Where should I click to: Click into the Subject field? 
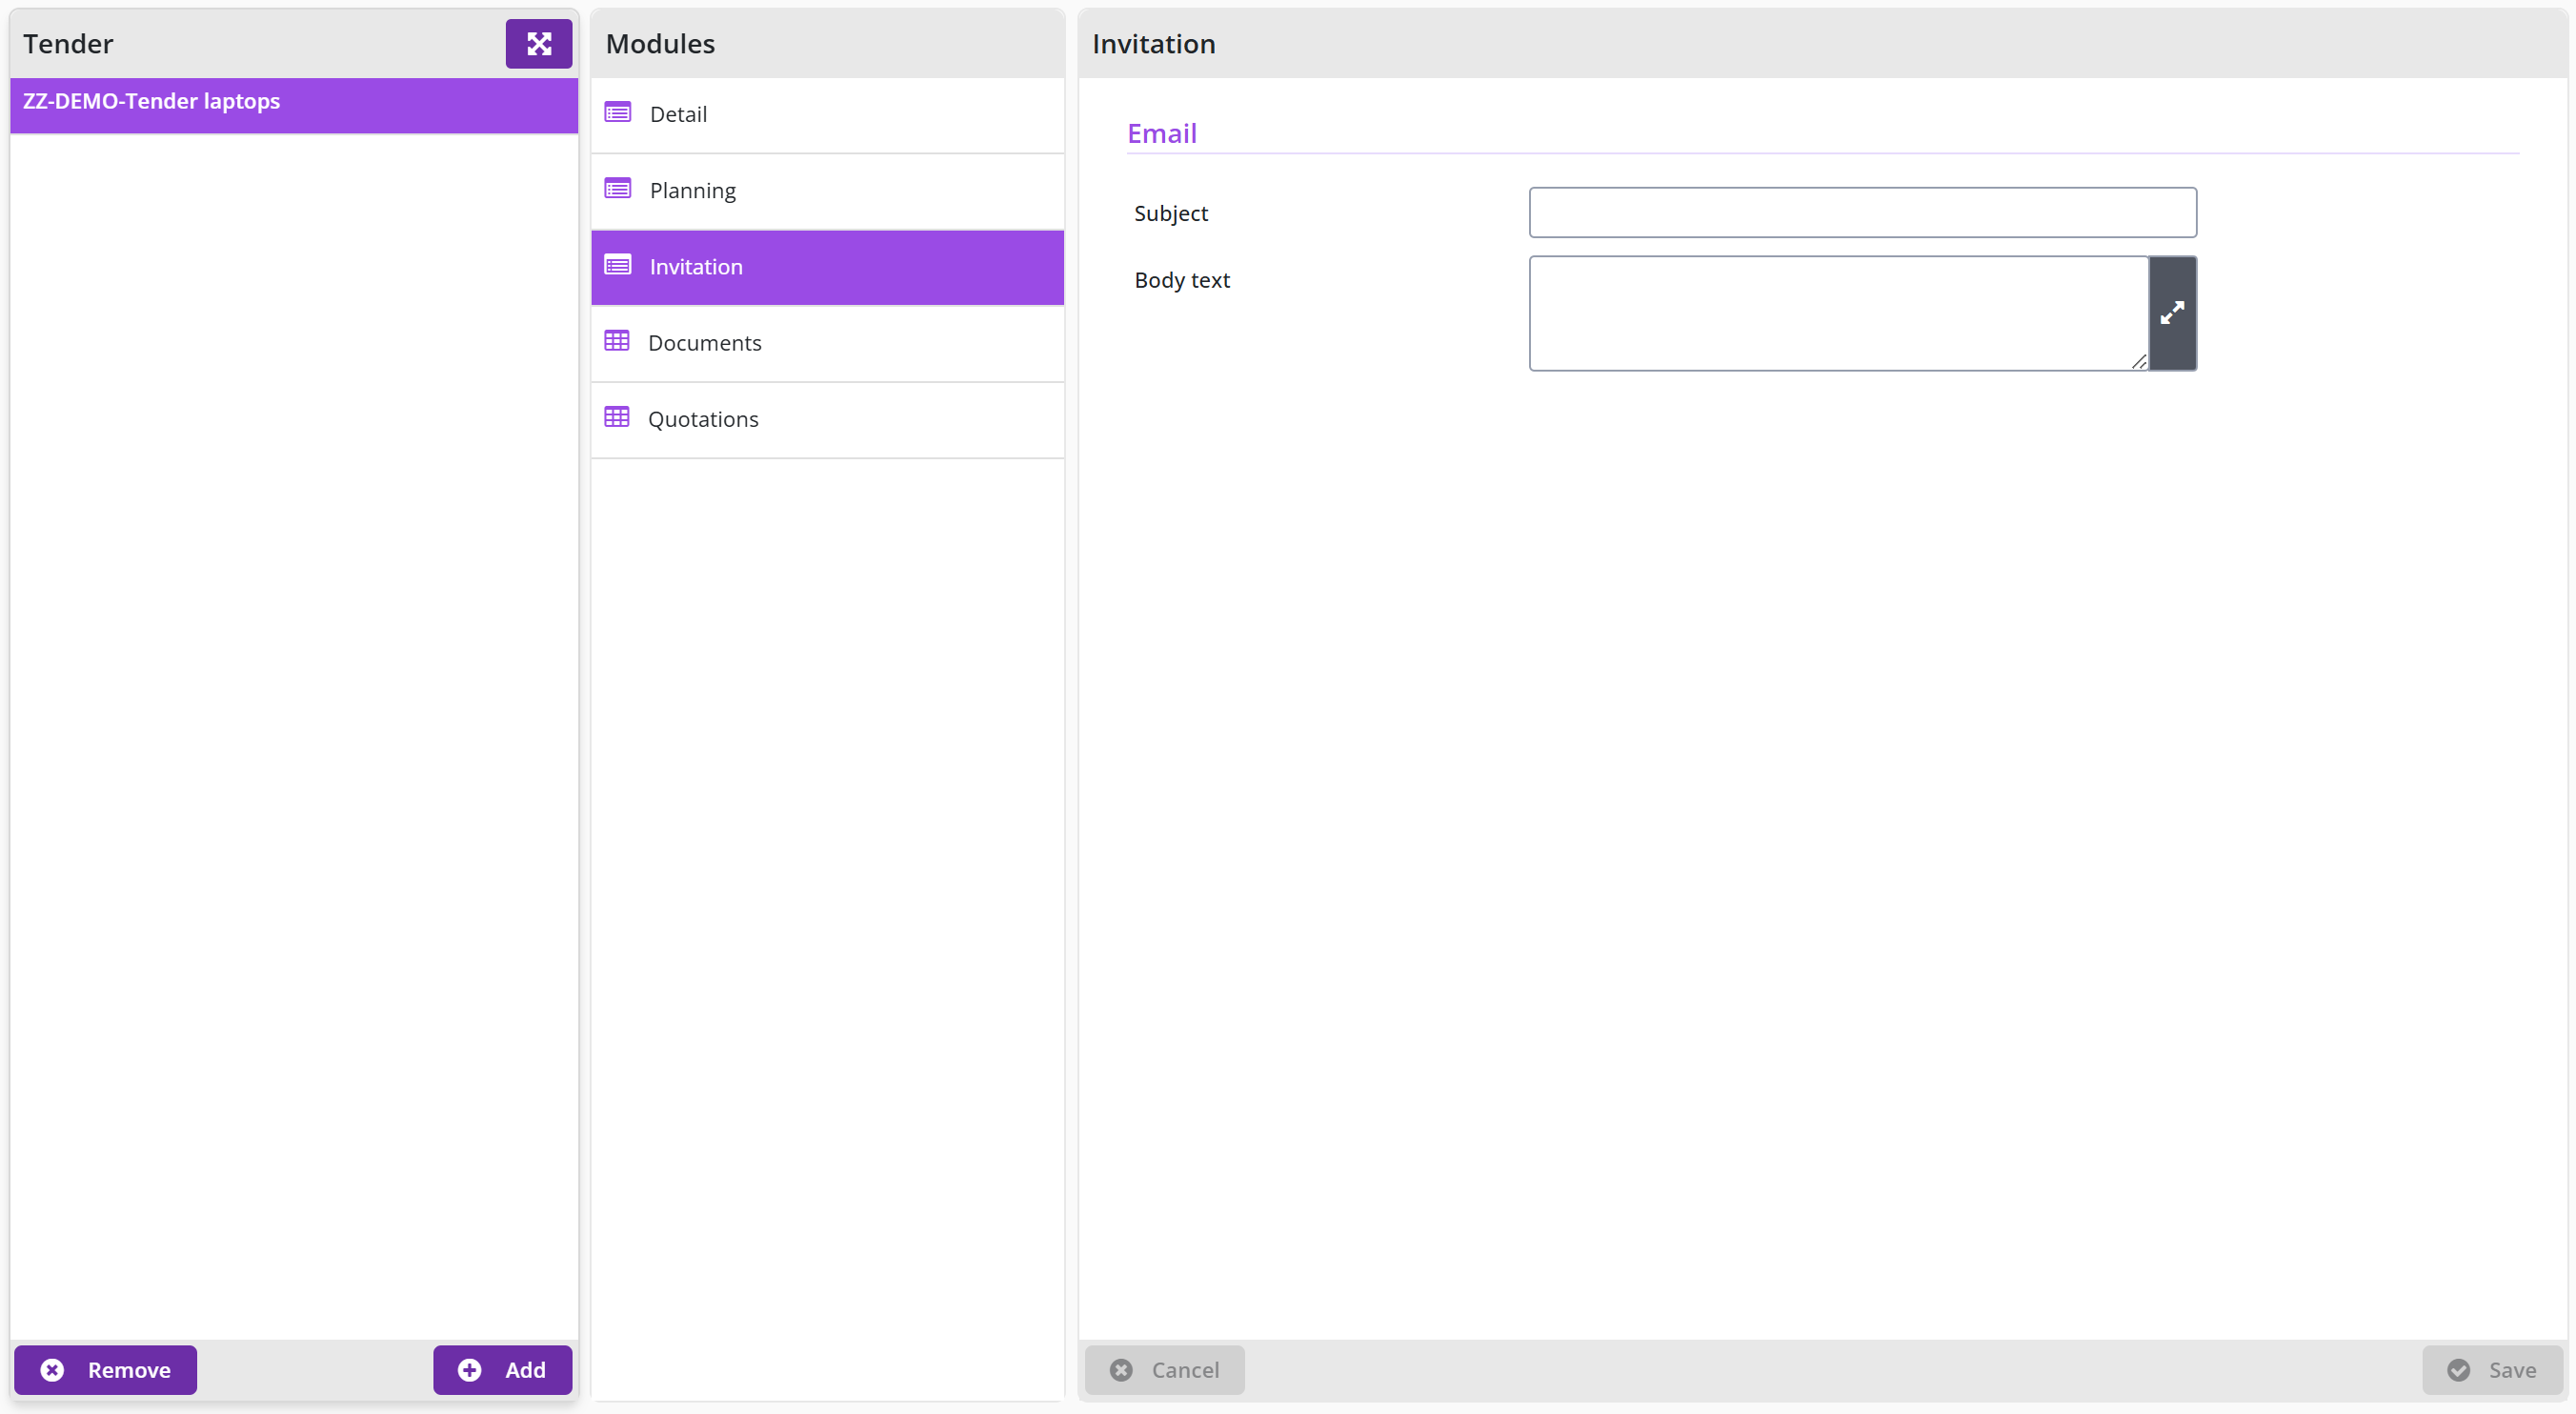[1862, 212]
